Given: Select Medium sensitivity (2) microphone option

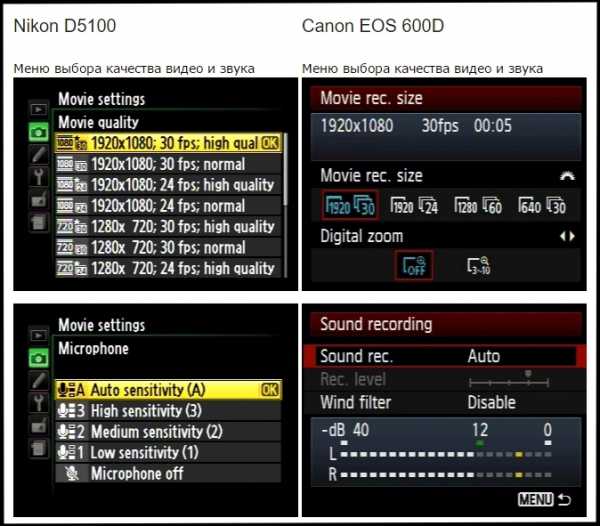Looking at the screenshot, I should 168,432.
